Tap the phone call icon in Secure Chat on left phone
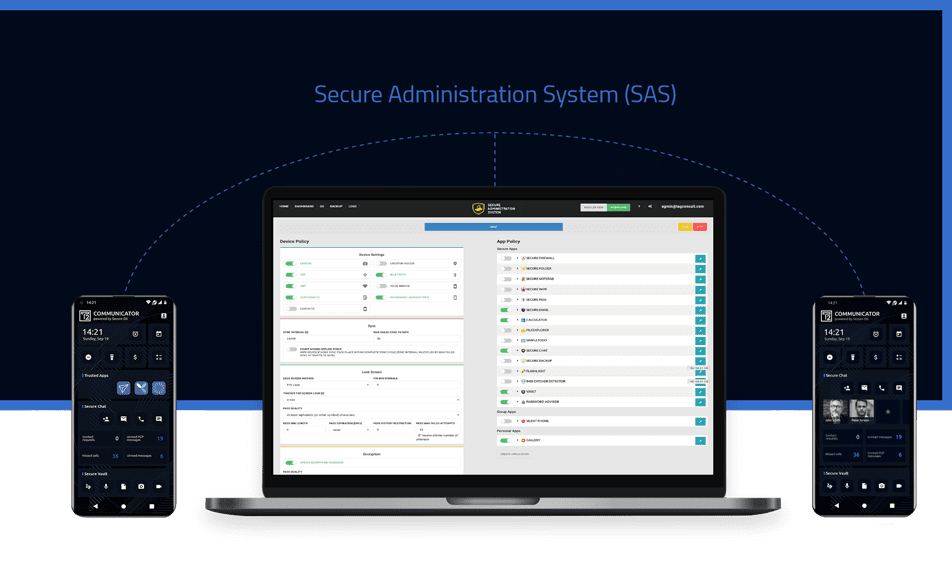The height and width of the screenshot is (567, 952). coord(141,419)
